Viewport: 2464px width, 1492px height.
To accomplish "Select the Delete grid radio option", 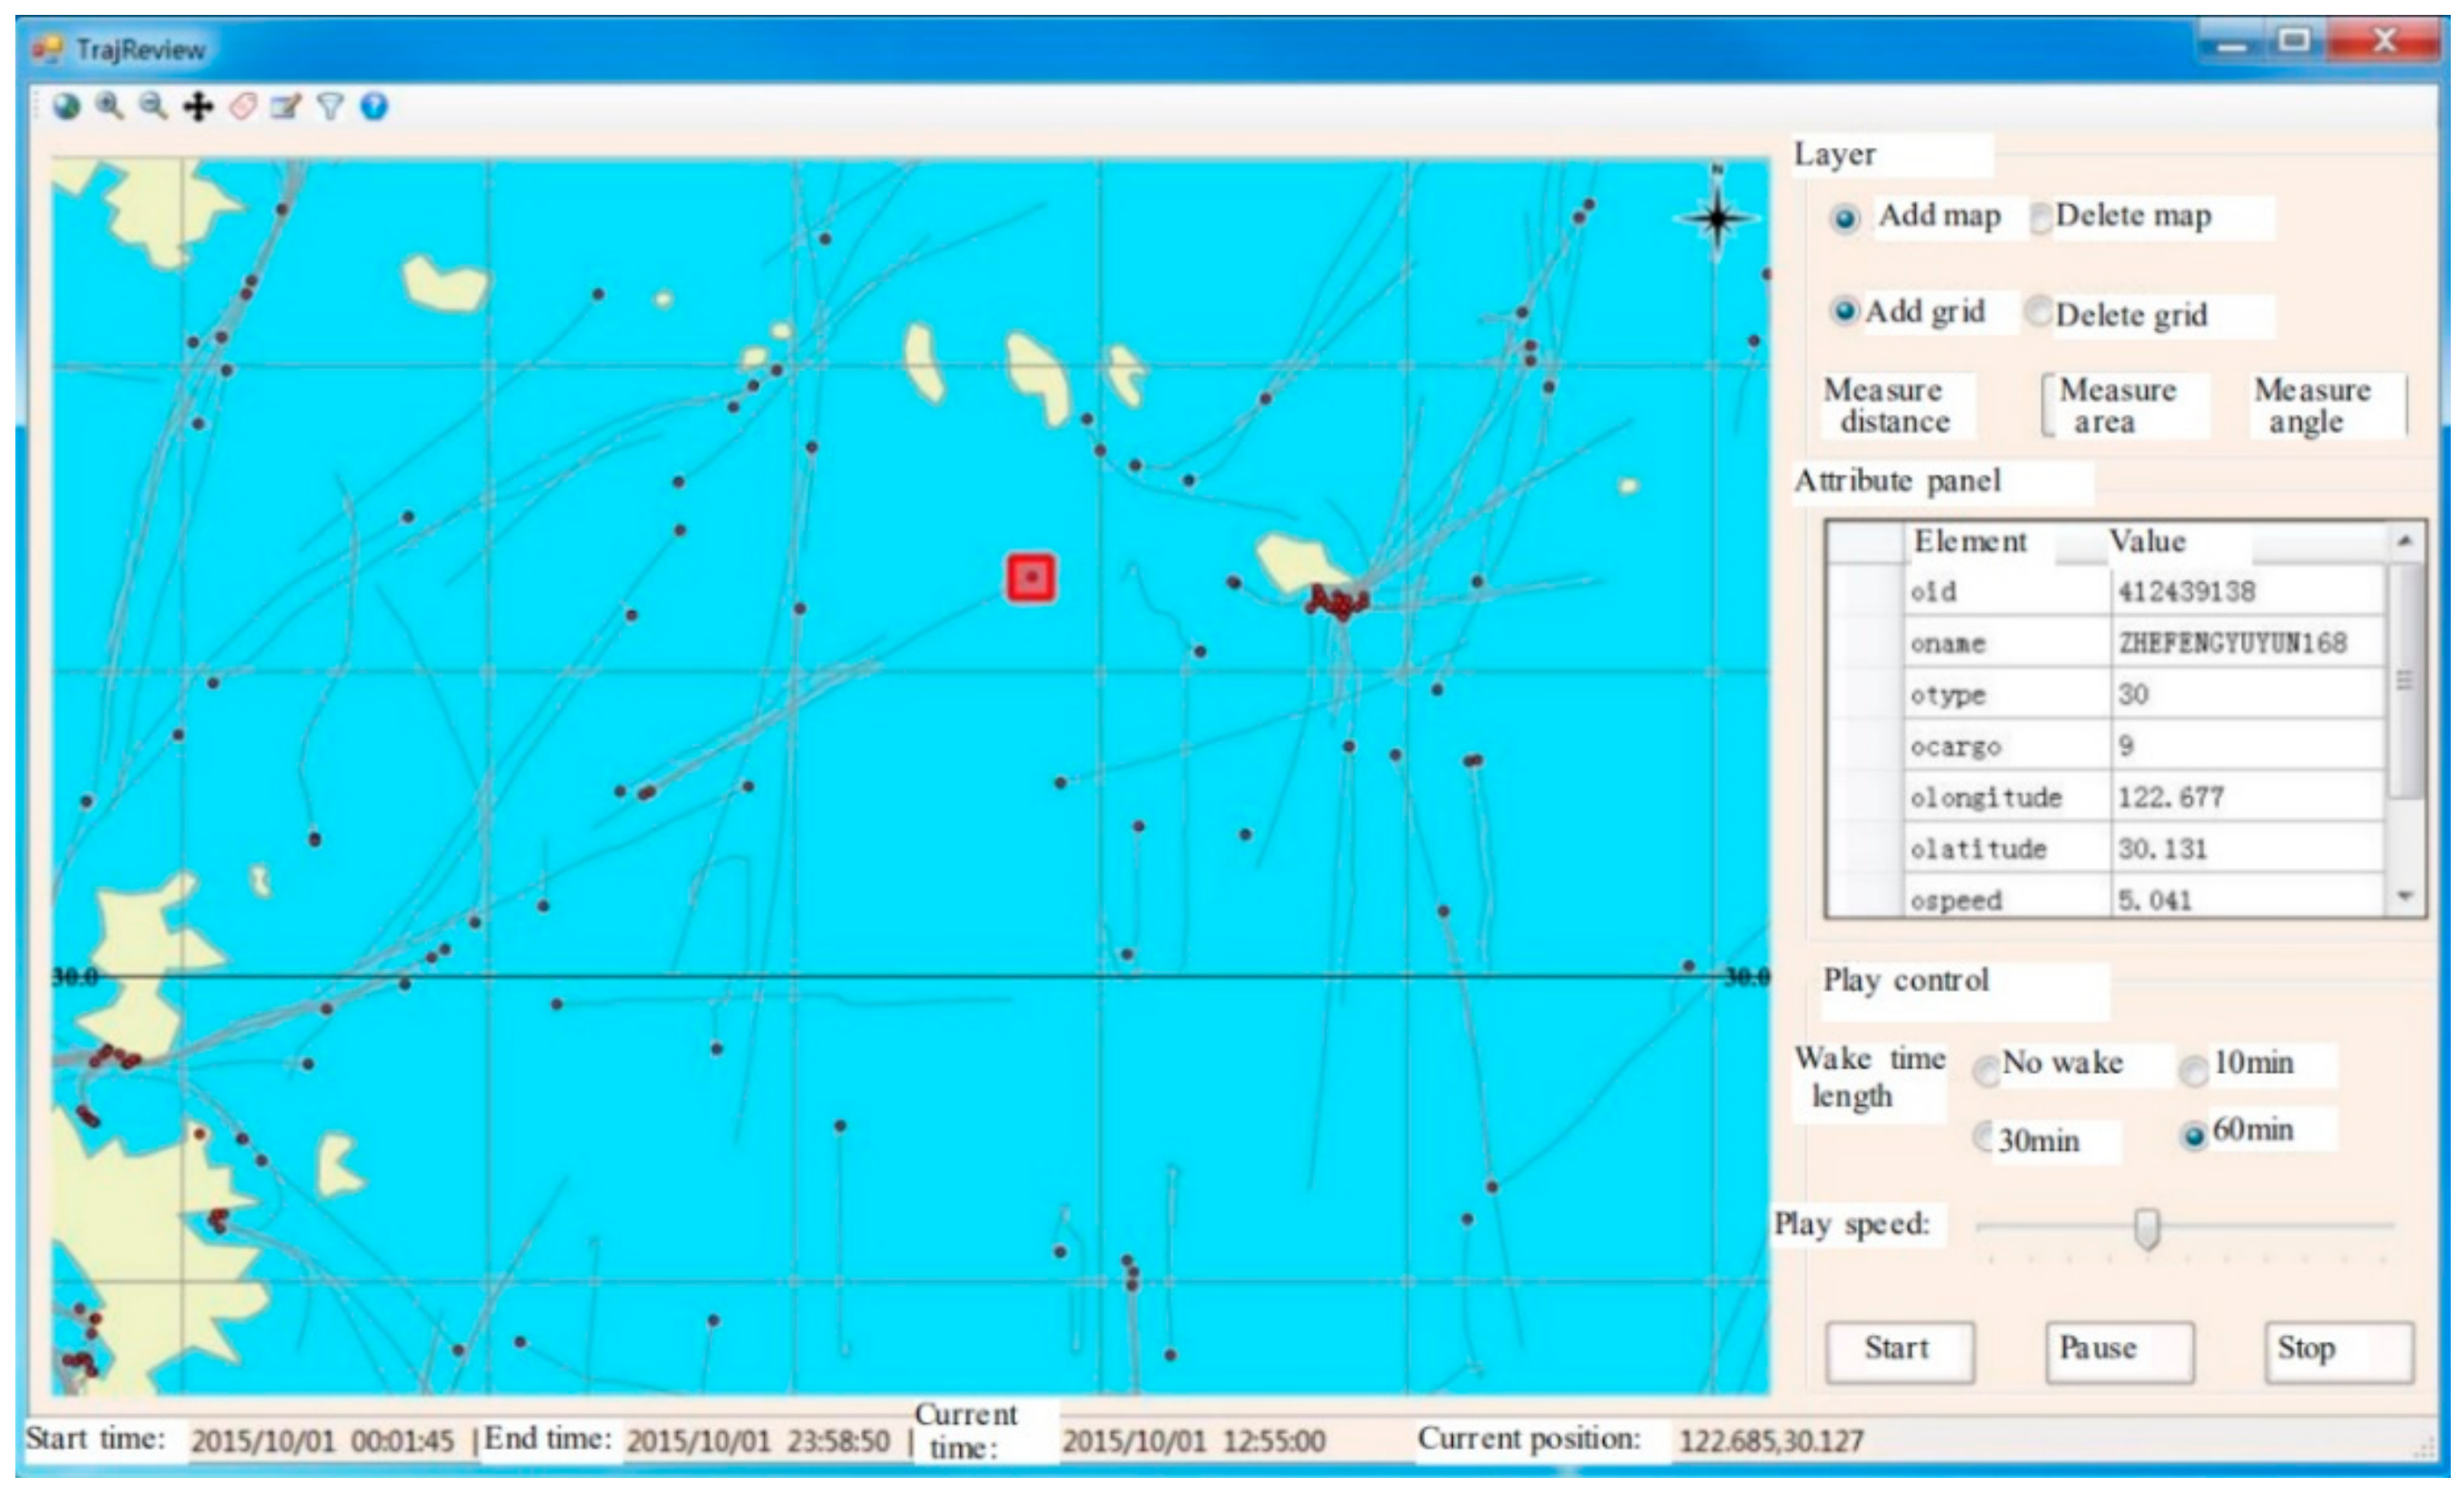I will (x=2038, y=313).
